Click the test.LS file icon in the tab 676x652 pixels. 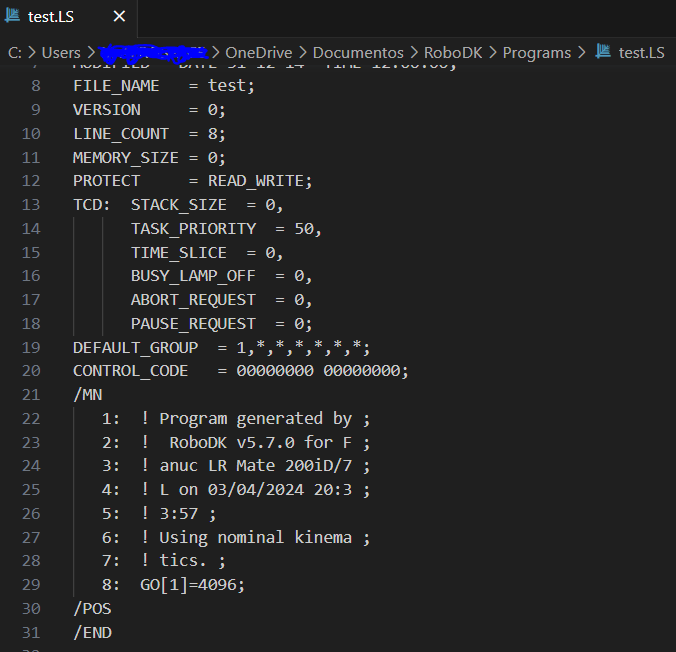click(14, 18)
